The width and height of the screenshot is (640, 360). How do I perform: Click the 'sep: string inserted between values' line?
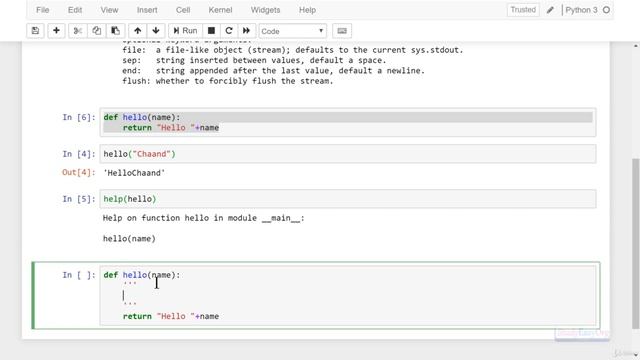(254, 60)
